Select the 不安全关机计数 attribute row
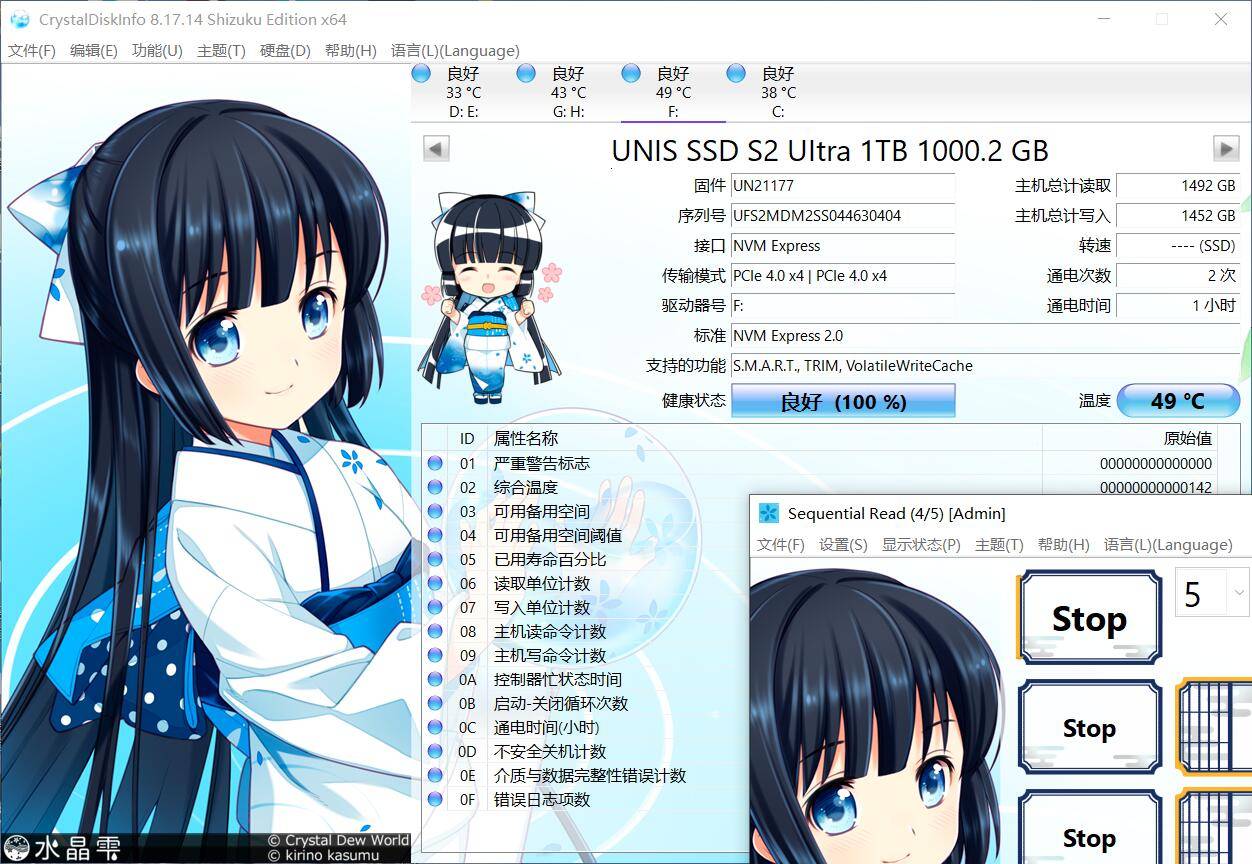The image size is (1252, 864). coord(586,751)
